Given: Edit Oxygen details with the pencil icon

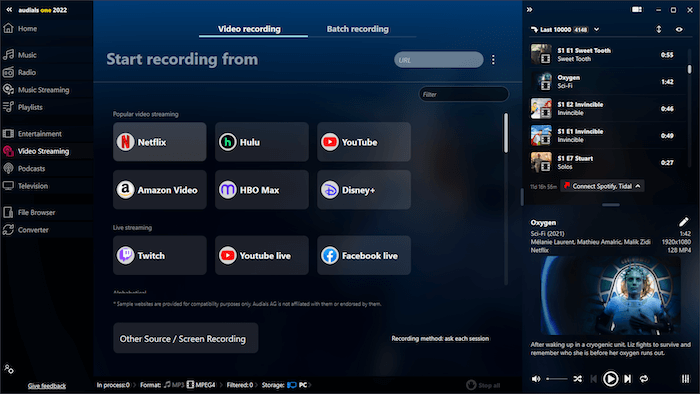Looking at the screenshot, I should (683, 222).
